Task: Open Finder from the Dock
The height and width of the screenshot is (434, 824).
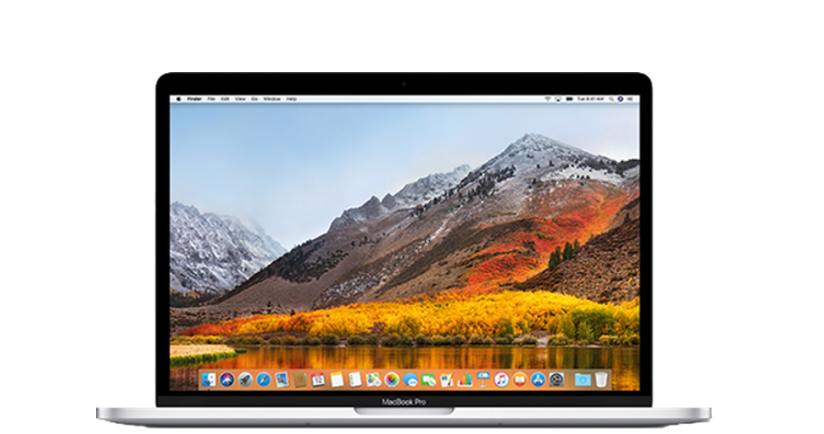Action: 209,379
